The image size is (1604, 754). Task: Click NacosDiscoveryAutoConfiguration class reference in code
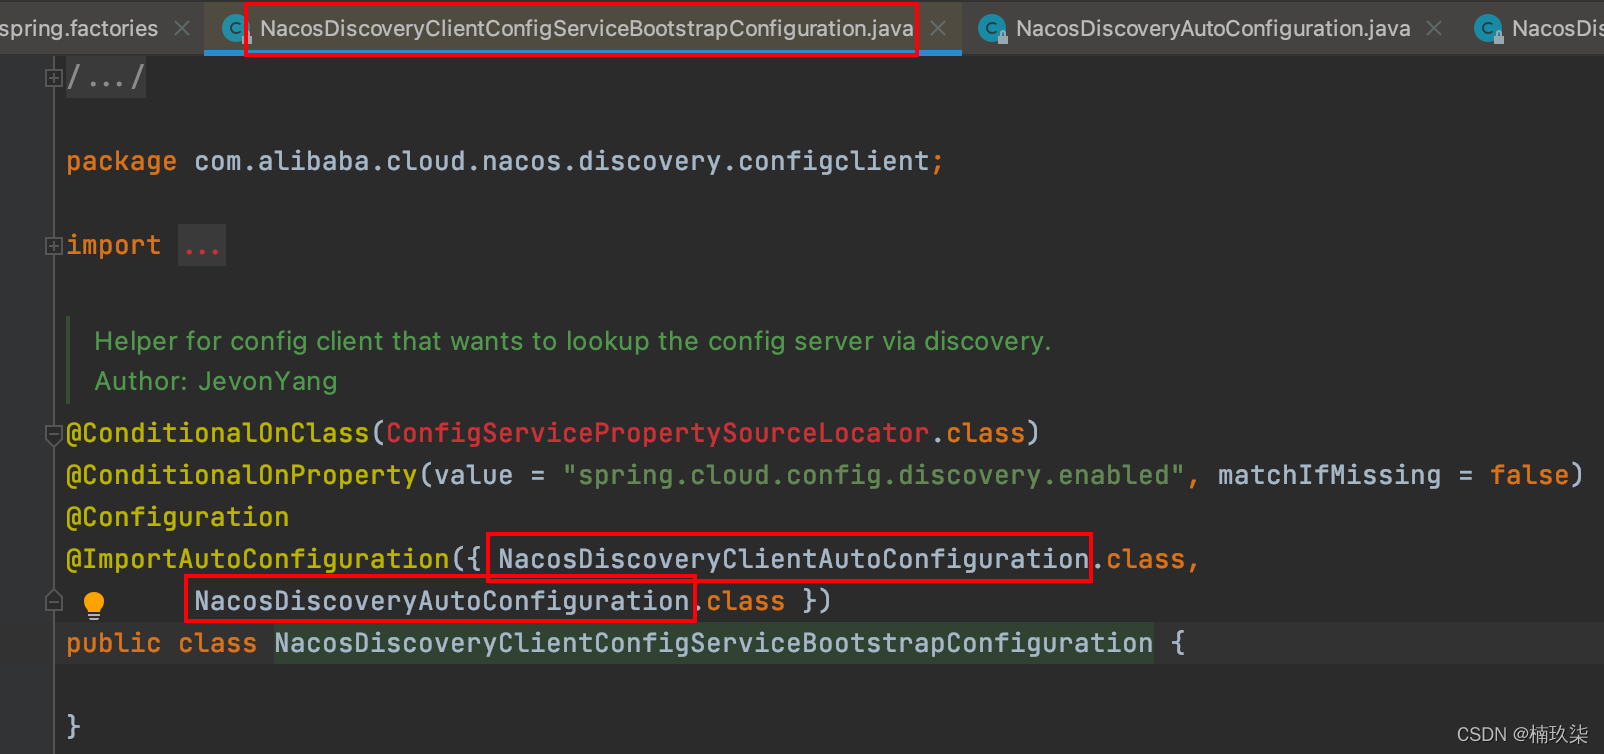tap(441, 601)
